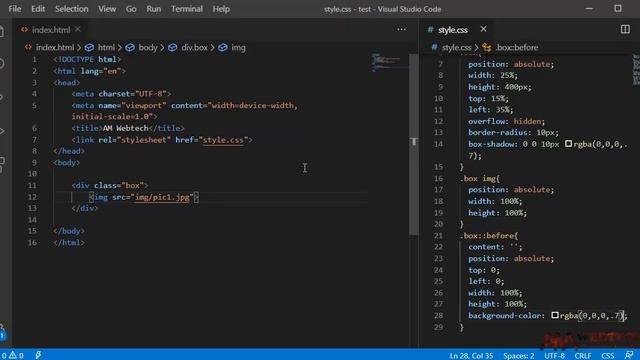Image resolution: width=640 pixels, height=360 pixels.
Task: Open the View menu
Action: pos(107,9)
